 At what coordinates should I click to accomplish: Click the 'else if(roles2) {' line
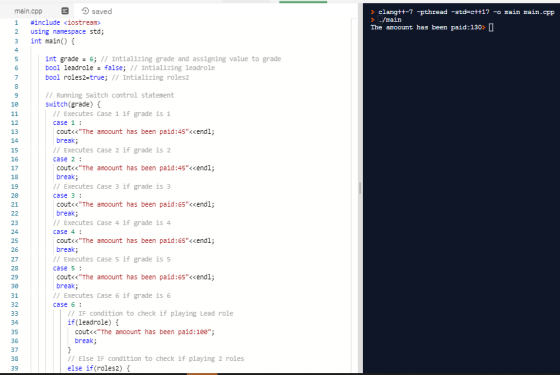click(x=99, y=368)
